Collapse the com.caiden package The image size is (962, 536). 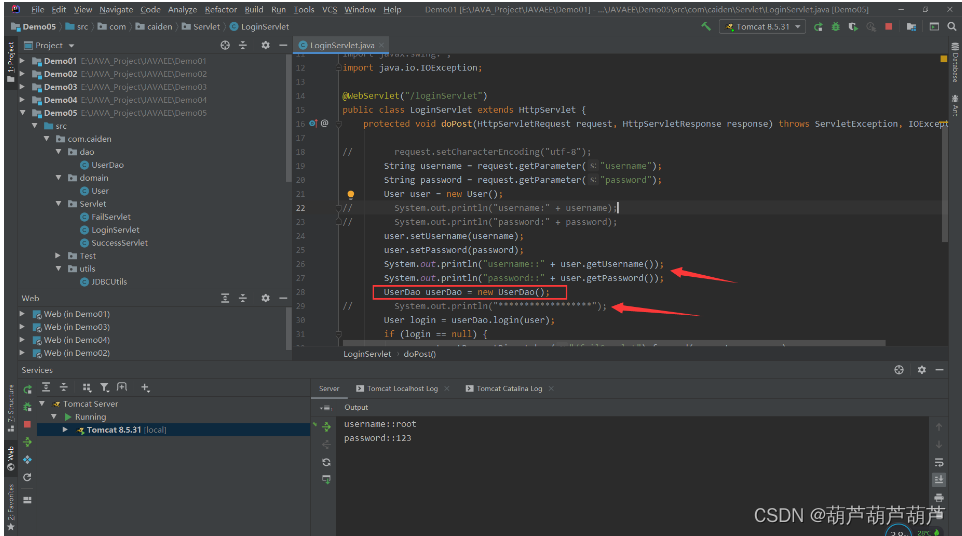coord(47,139)
